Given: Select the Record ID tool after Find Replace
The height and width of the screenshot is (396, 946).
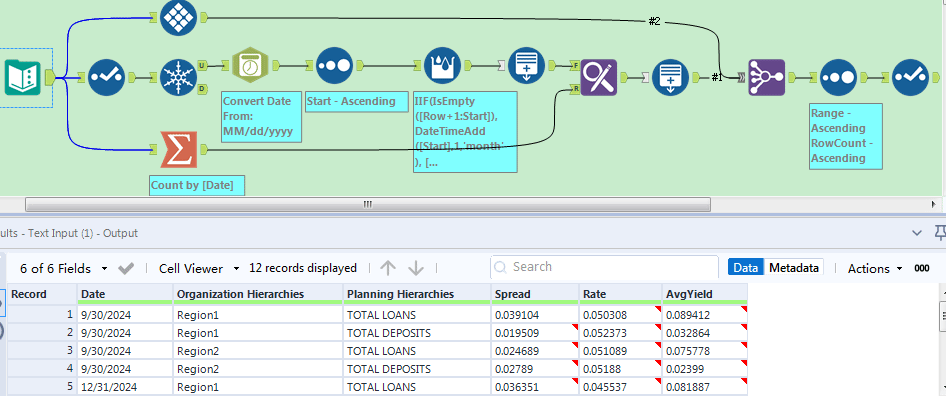Looking at the screenshot, I should click(671, 78).
